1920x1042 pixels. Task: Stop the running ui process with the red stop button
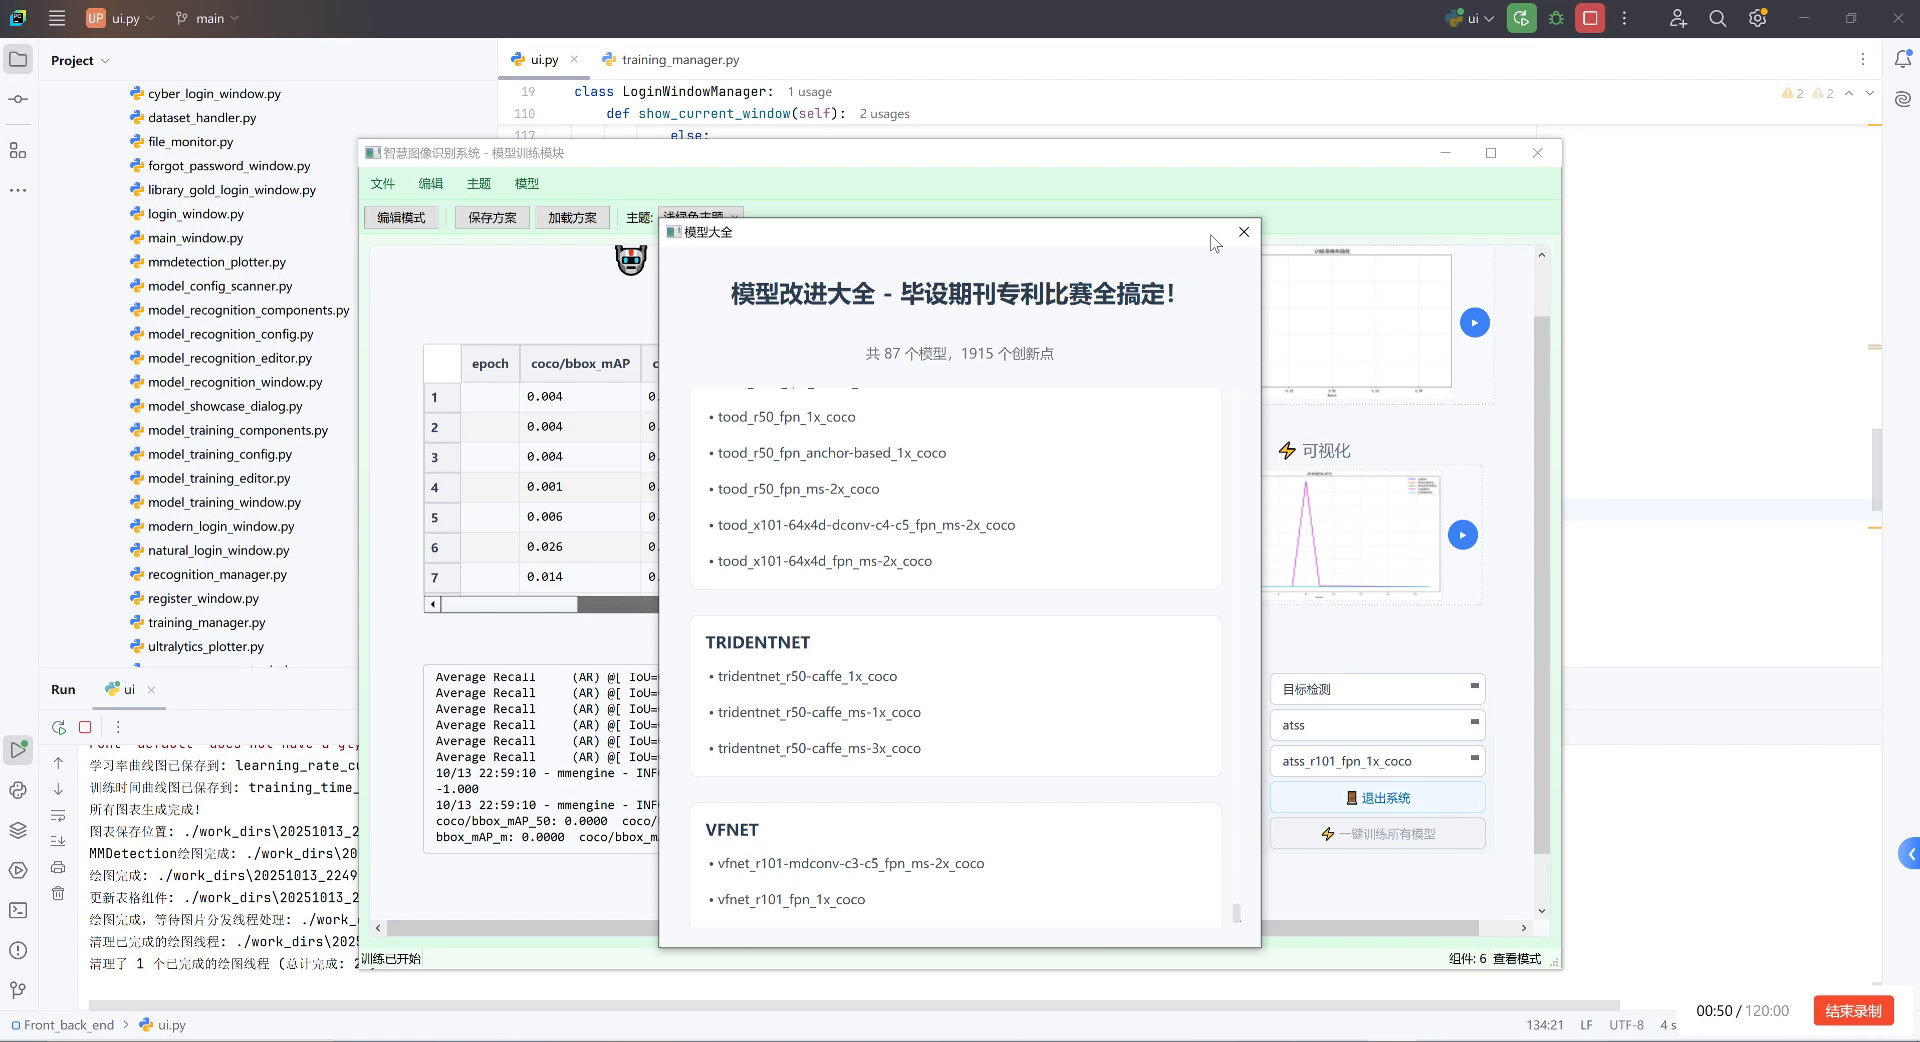click(1590, 18)
